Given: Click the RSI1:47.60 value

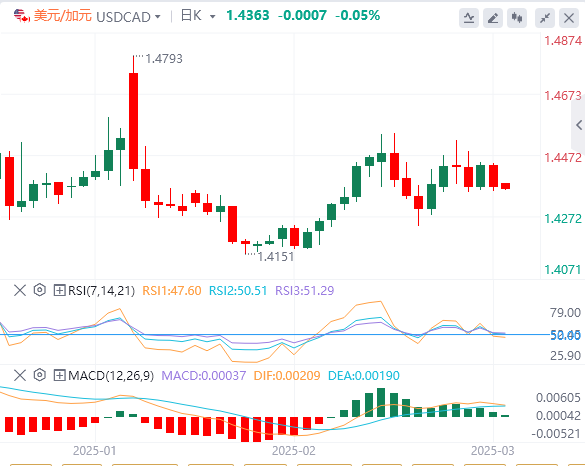Looking at the screenshot, I should click(x=172, y=291).
